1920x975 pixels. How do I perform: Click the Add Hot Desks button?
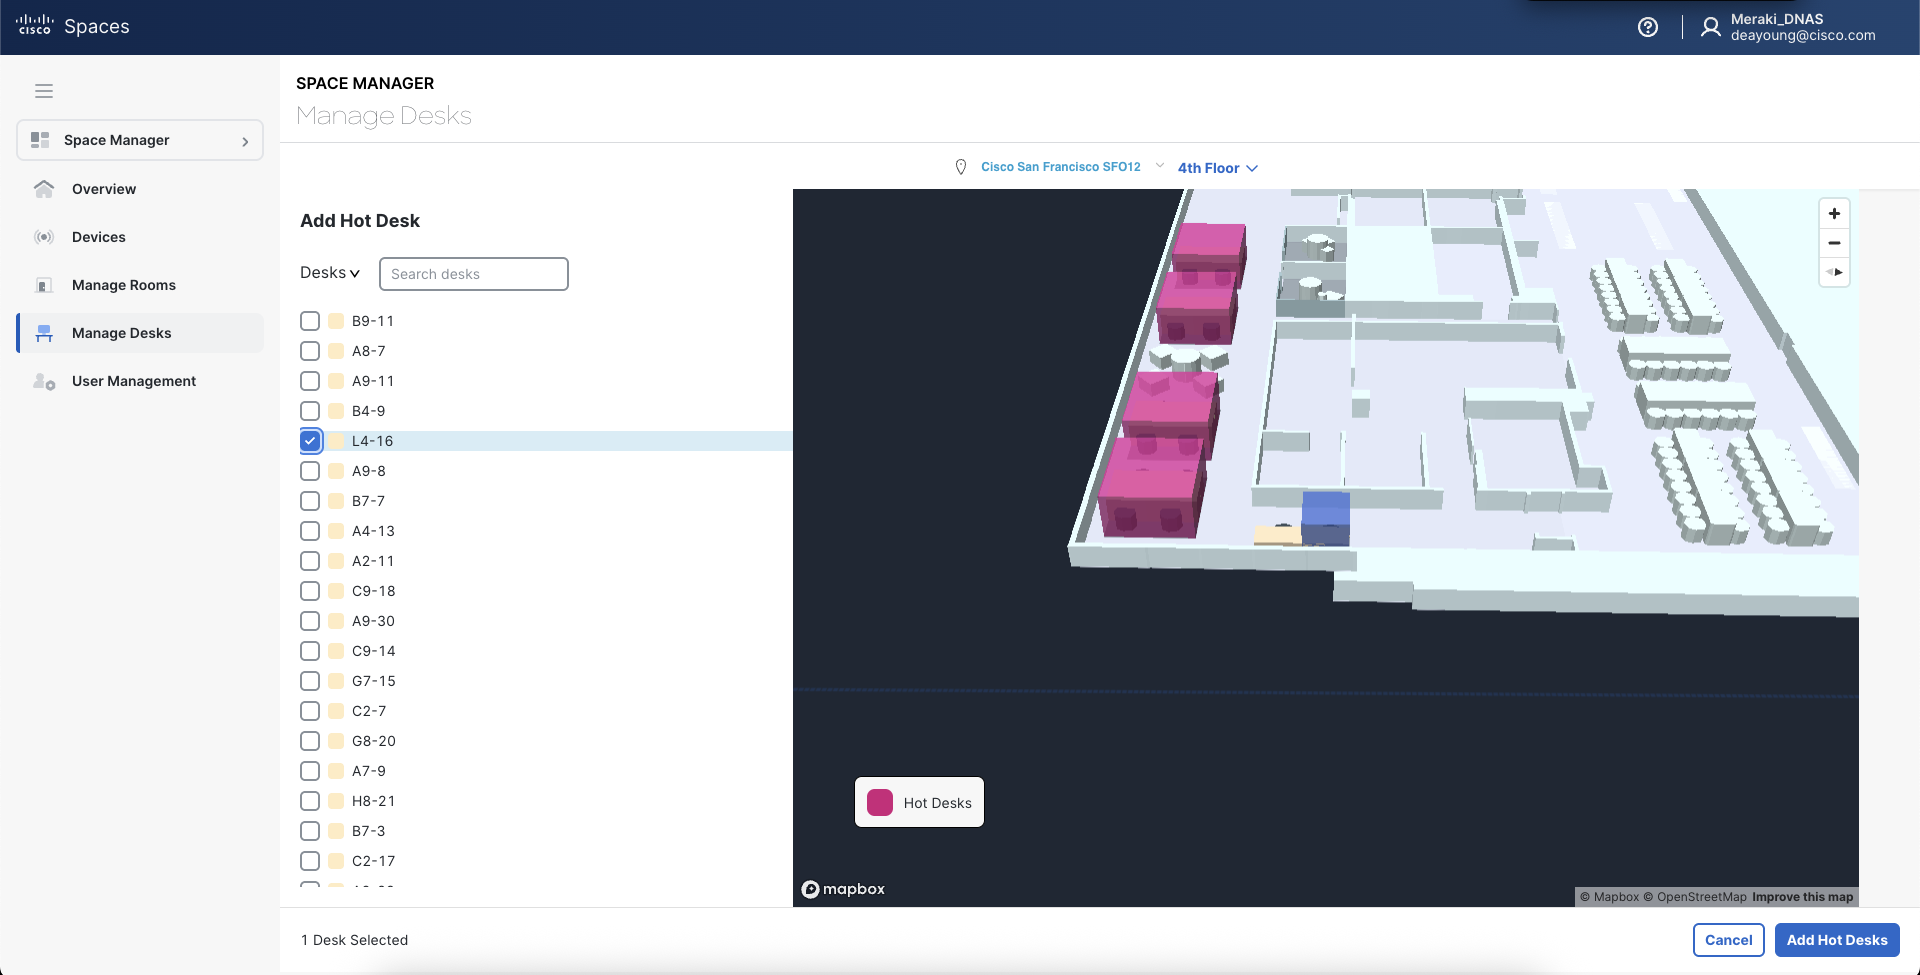click(x=1836, y=939)
